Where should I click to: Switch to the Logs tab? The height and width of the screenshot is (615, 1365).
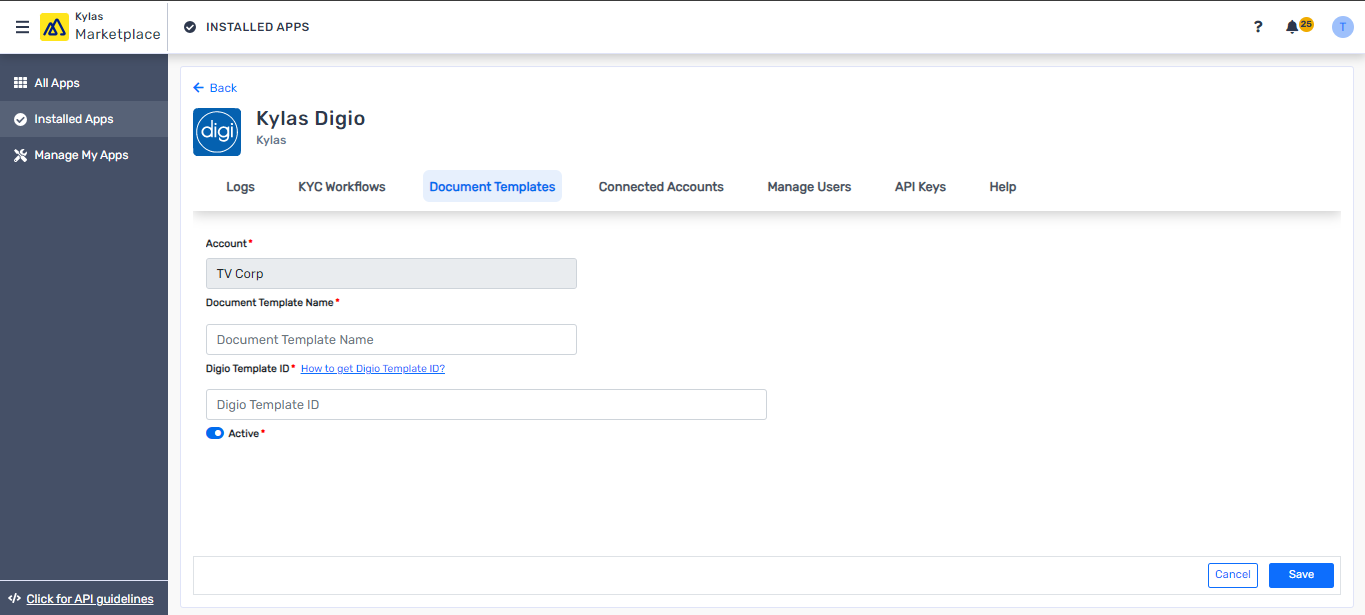coord(240,186)
